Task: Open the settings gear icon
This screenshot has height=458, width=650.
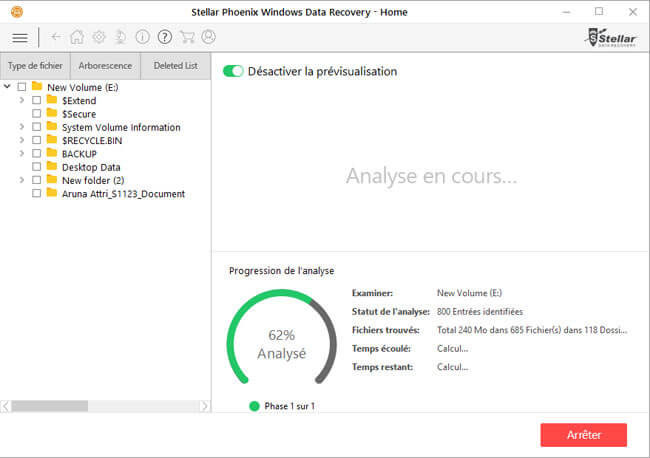Action: tap(99, 37)
